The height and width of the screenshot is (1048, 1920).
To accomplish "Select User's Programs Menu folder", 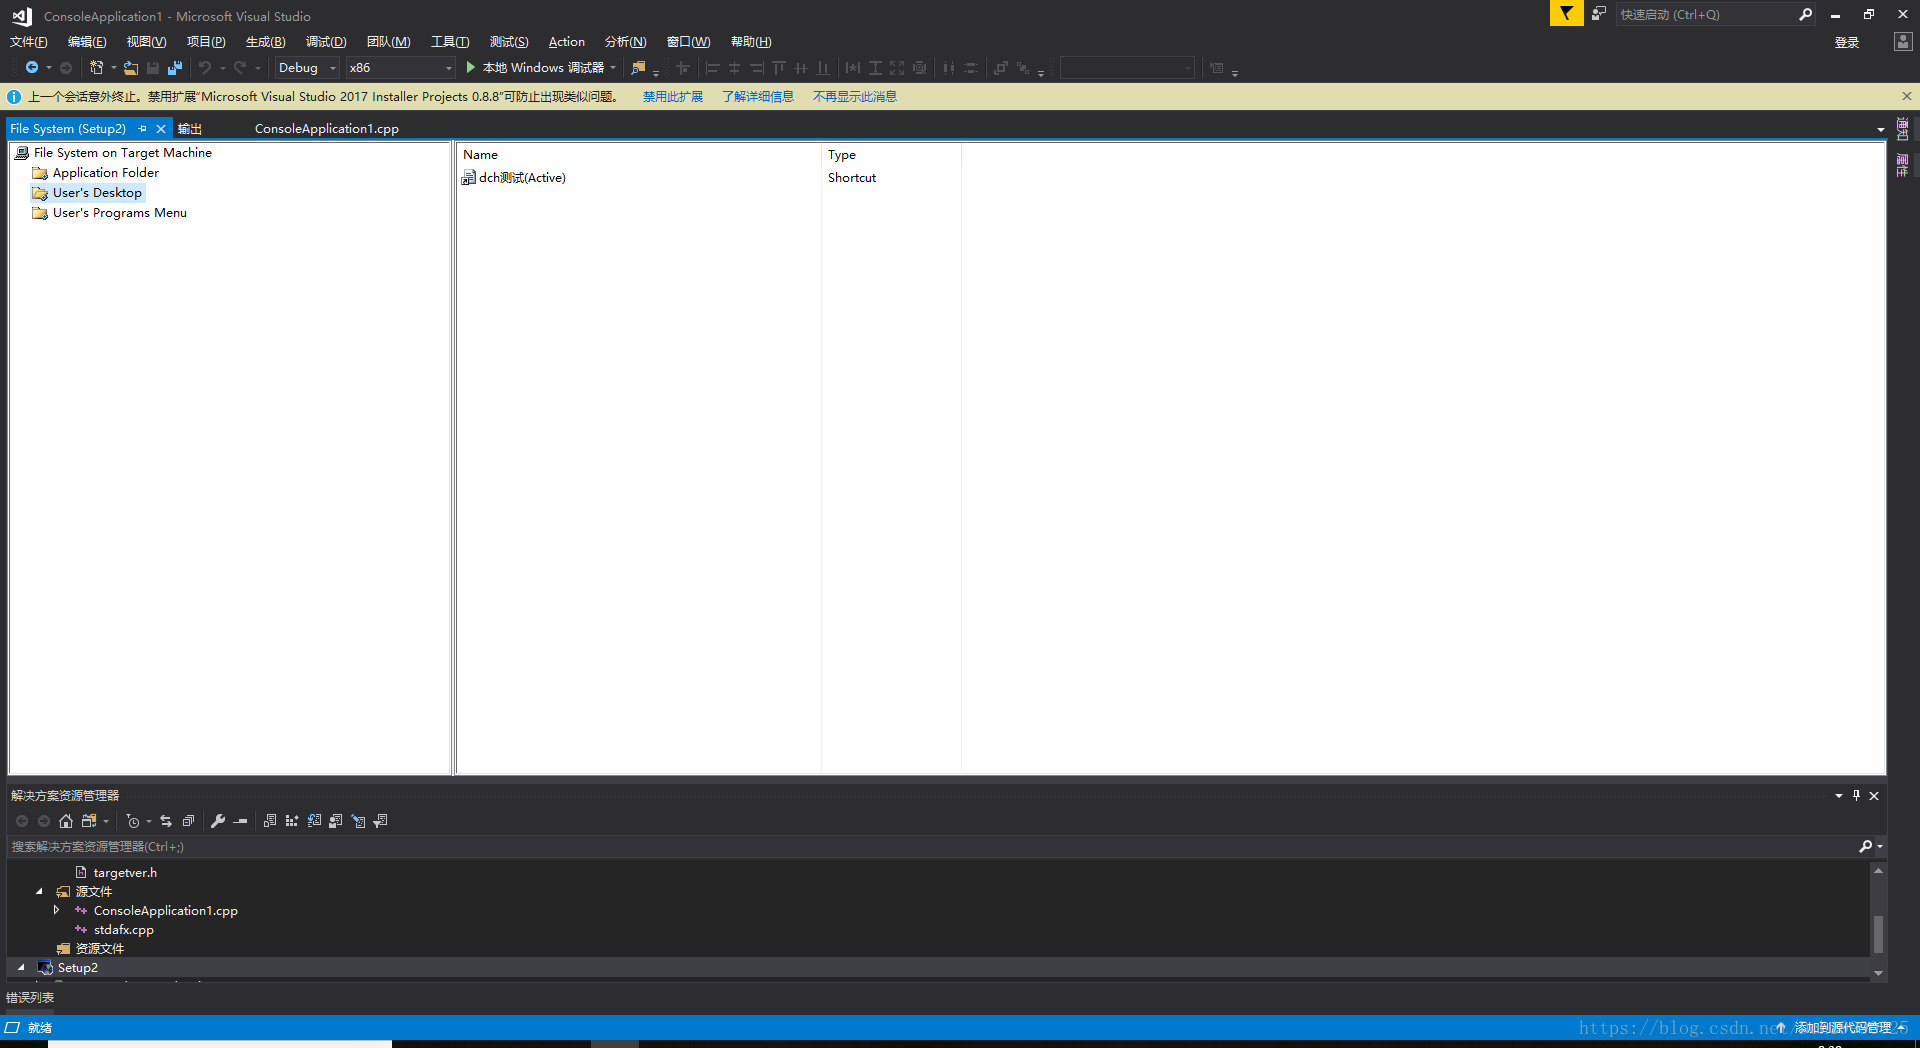I will coord(119,213).
